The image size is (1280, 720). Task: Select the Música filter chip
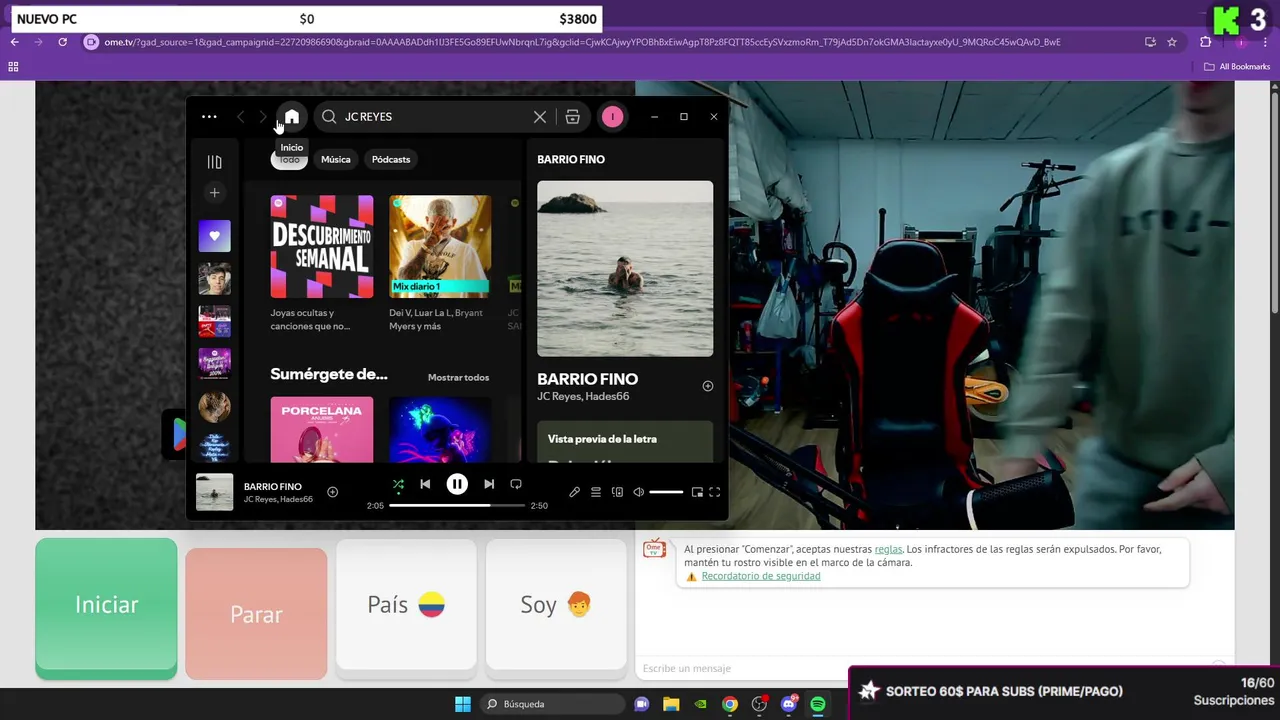pos(336,159)
